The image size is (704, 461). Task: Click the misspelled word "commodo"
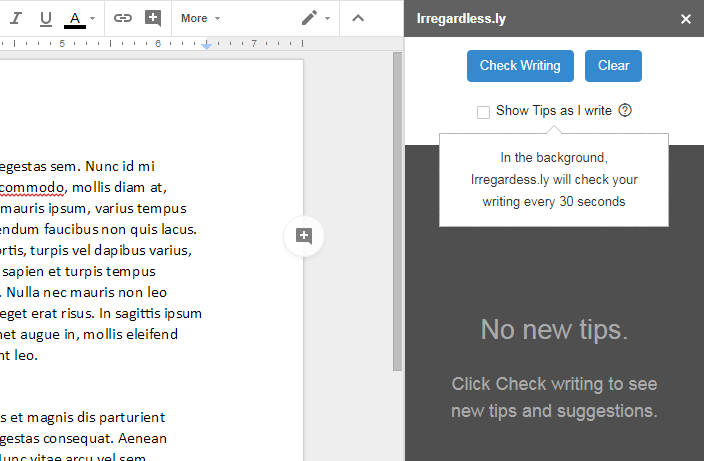click(31, 187)
